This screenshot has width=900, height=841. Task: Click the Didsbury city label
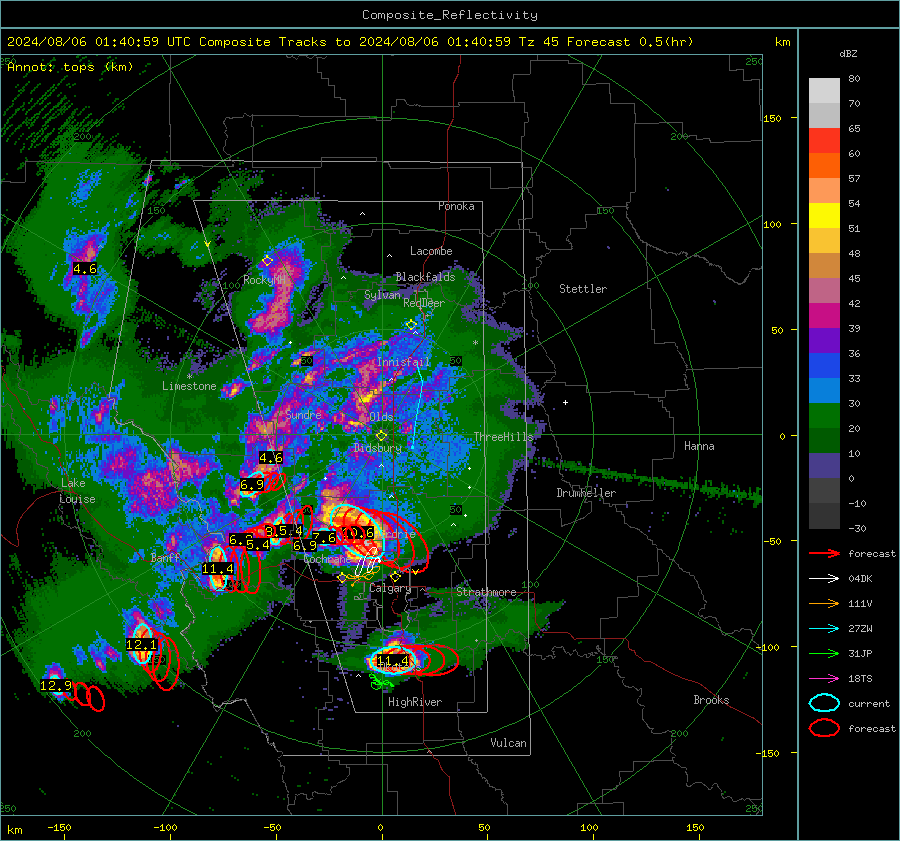(378, 448)
